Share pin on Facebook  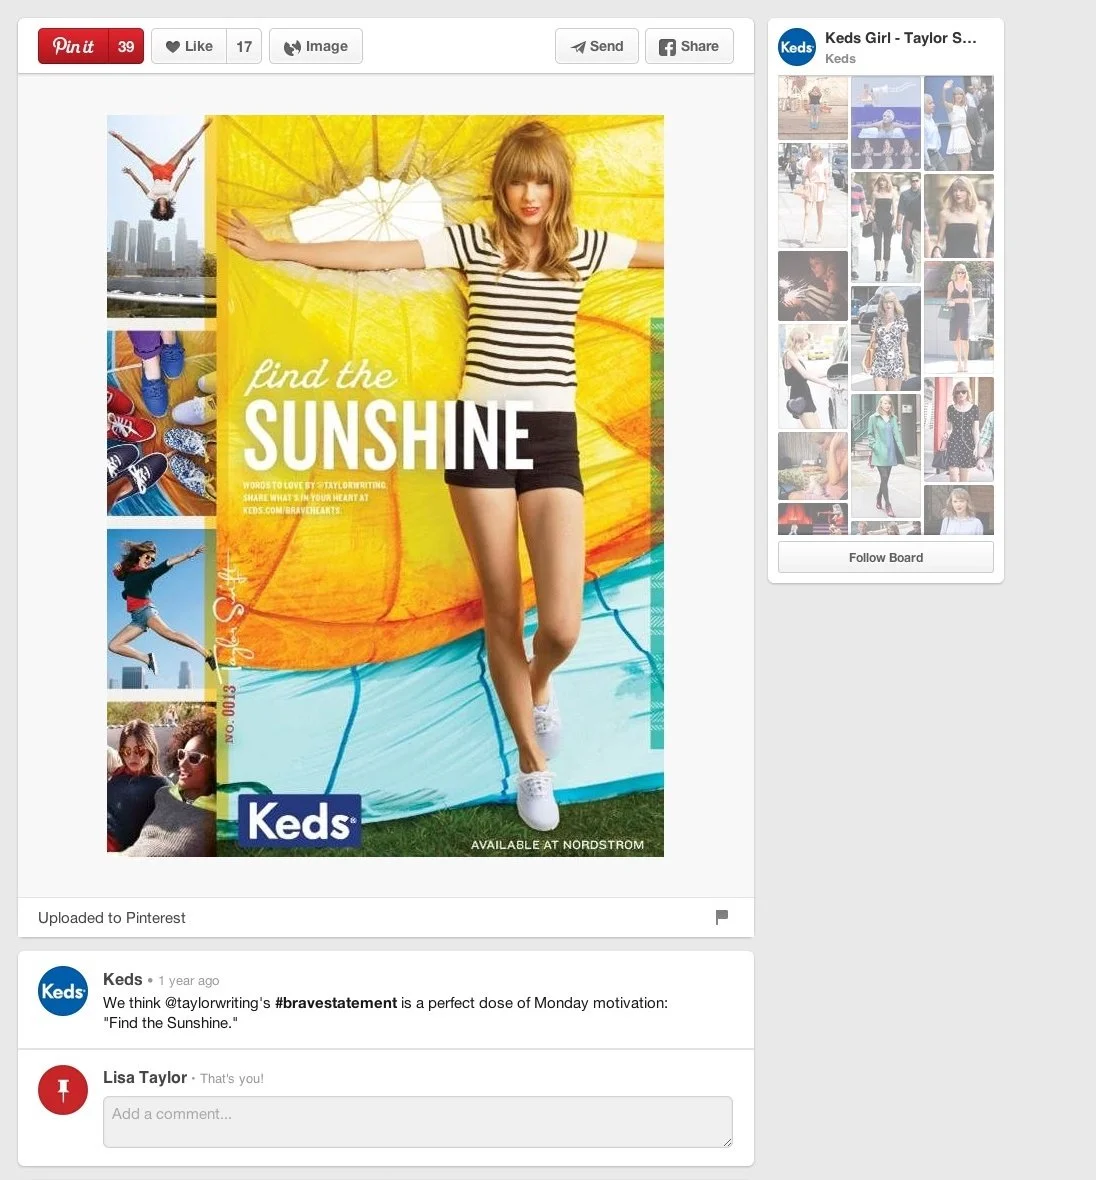pyautogui.click(x=689, y=46)
